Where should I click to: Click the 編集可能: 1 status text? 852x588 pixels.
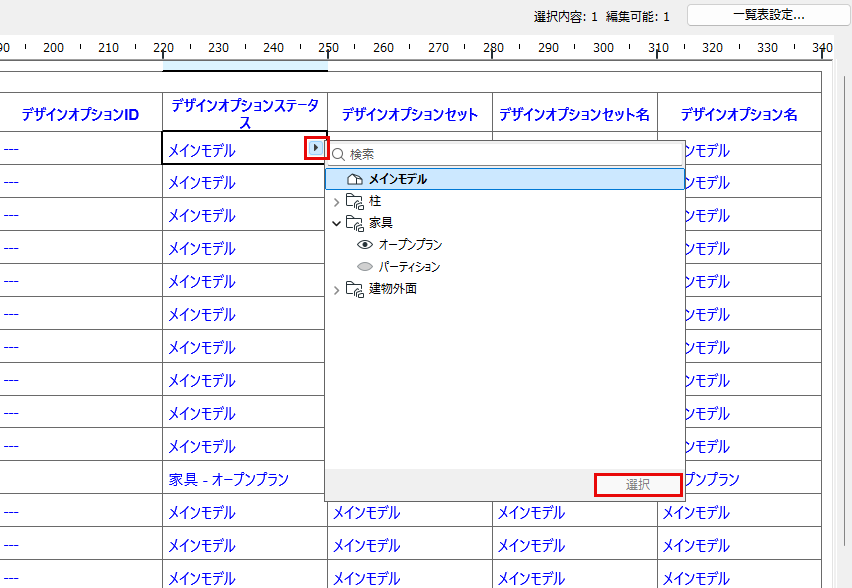tap(637, 17)
